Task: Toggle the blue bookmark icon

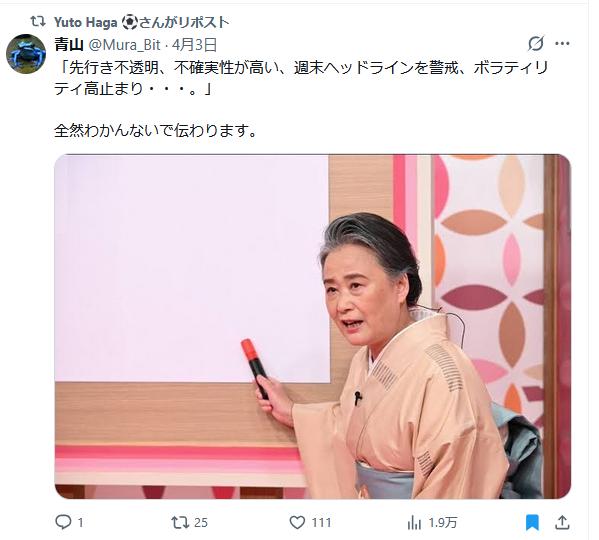Action: [532, 522]
